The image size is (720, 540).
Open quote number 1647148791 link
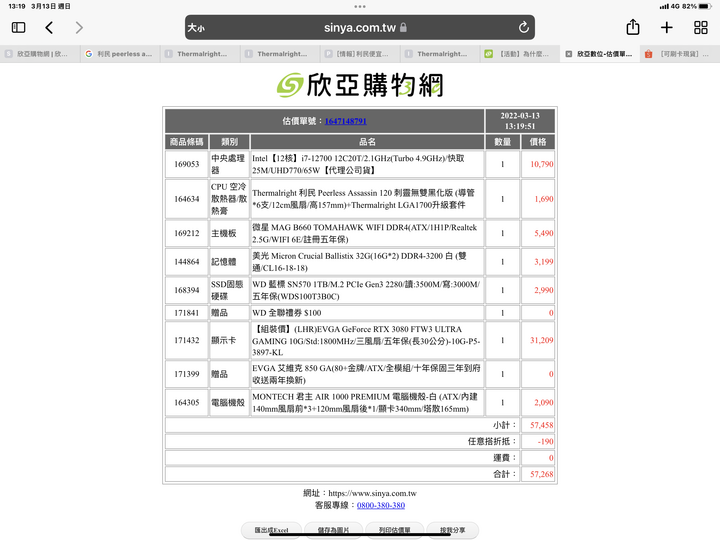pos(345,121)
